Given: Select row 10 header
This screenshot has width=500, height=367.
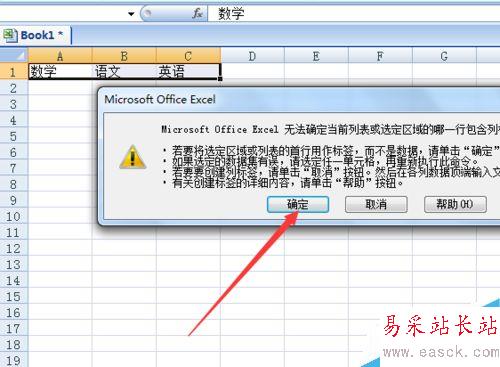Looking at the screenshot, I should point(14,216).
